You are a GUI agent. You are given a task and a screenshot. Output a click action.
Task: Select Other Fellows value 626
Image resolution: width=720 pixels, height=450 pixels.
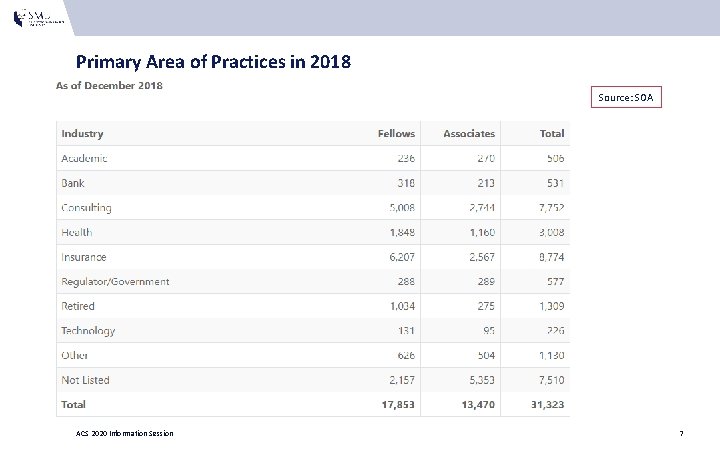406,355
